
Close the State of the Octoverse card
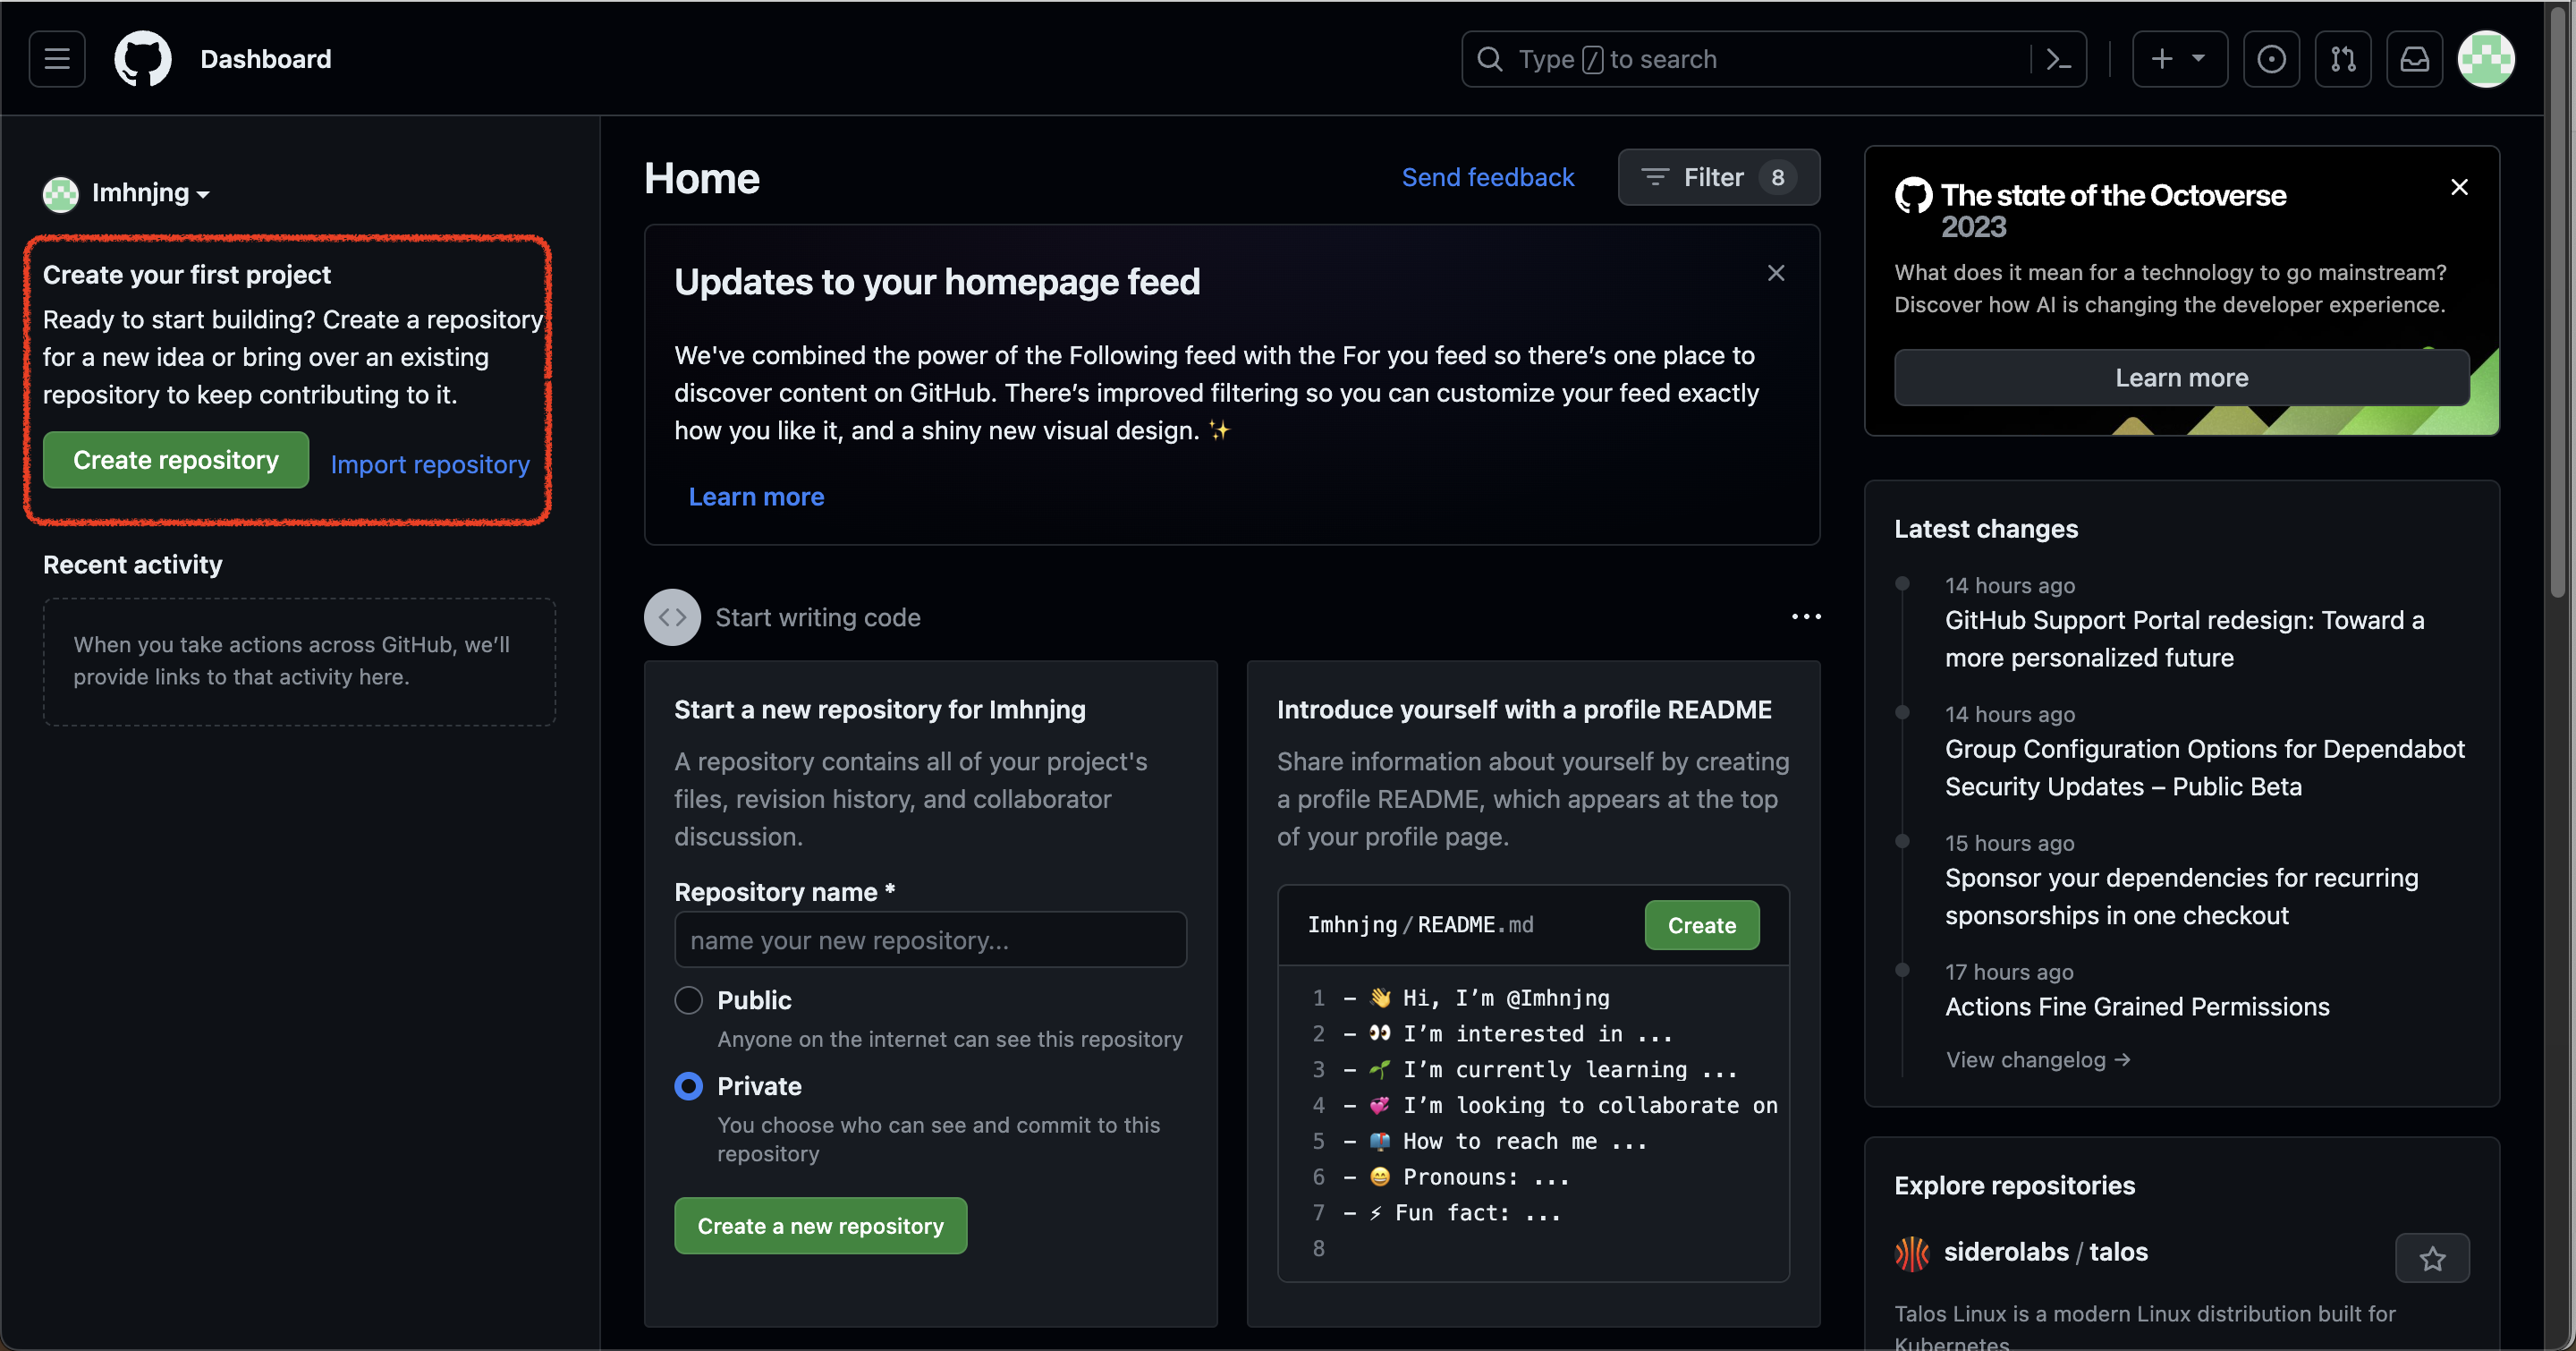click(x=2459, y=187)
